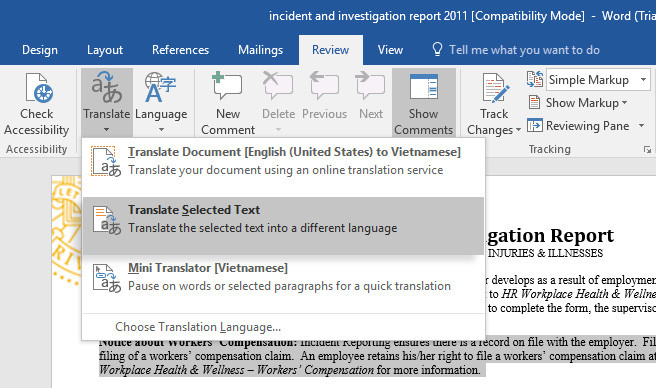Choose Mini Translator [Vietnamese] option
Image resolution: width=656 pixels, height=388 pixels.
point(283,277)
